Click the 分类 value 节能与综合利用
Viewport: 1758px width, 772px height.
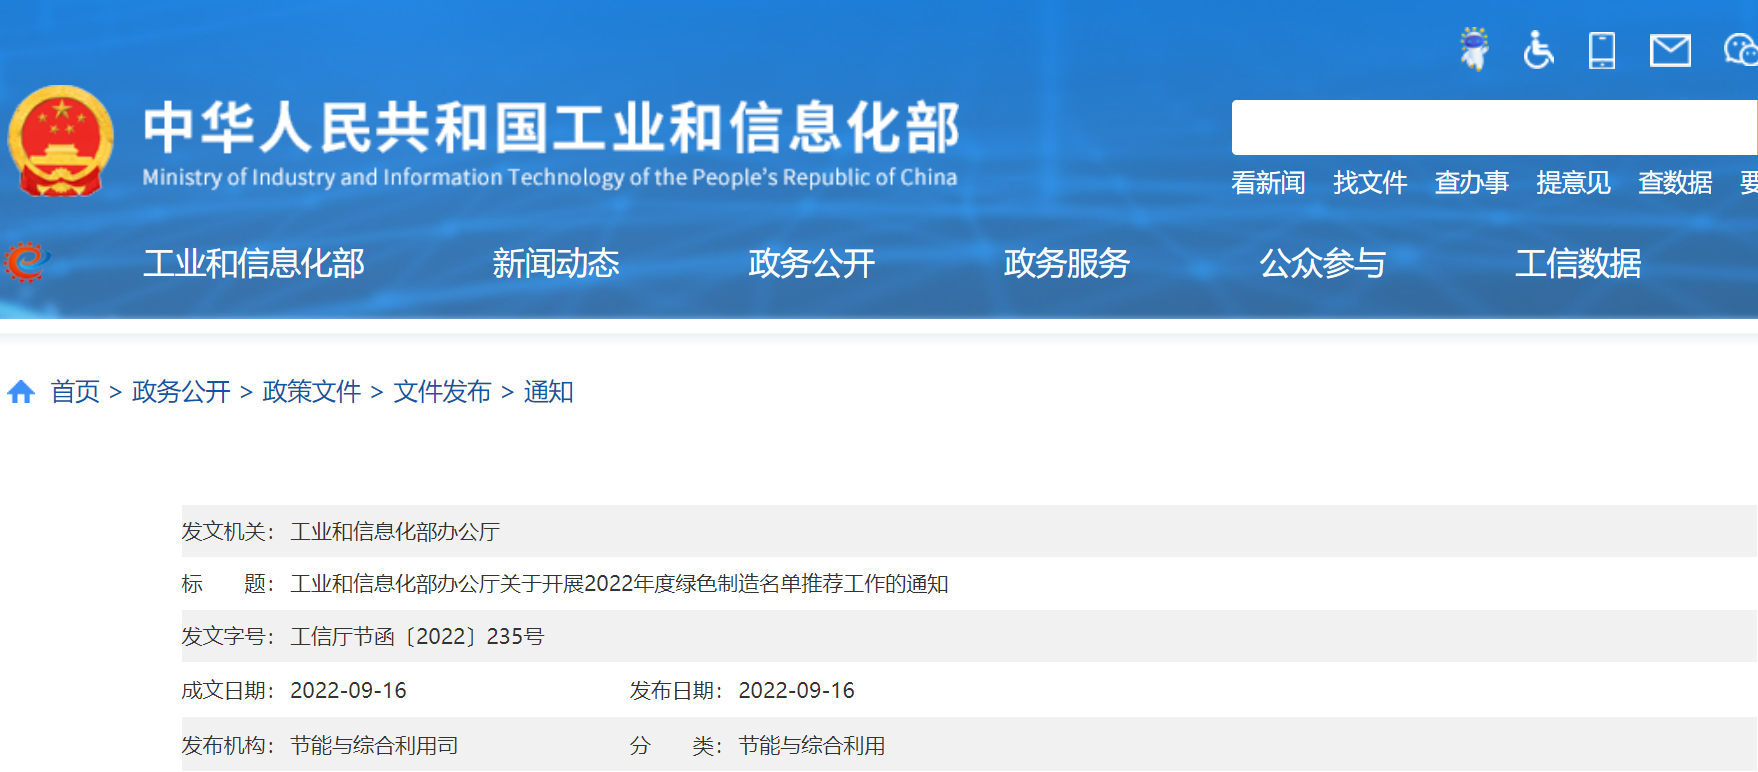point(812,746)
